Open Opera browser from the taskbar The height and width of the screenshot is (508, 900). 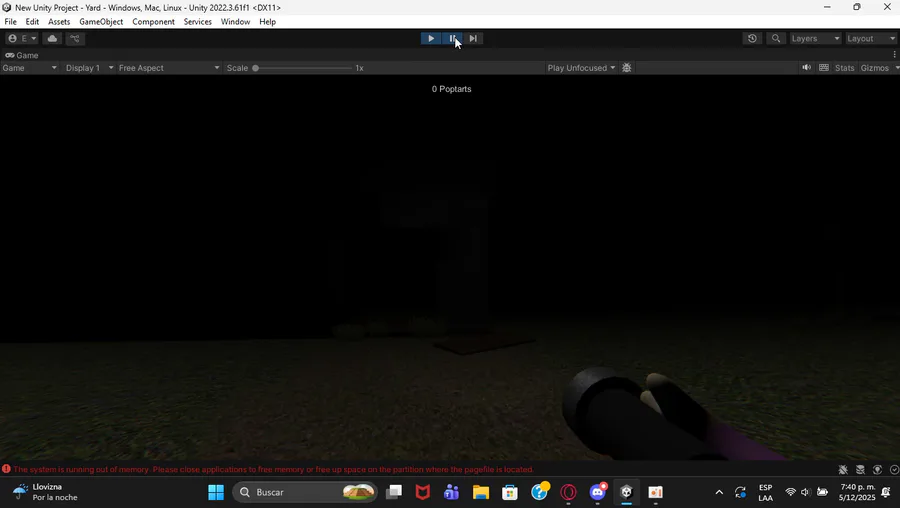click(568, 492)
